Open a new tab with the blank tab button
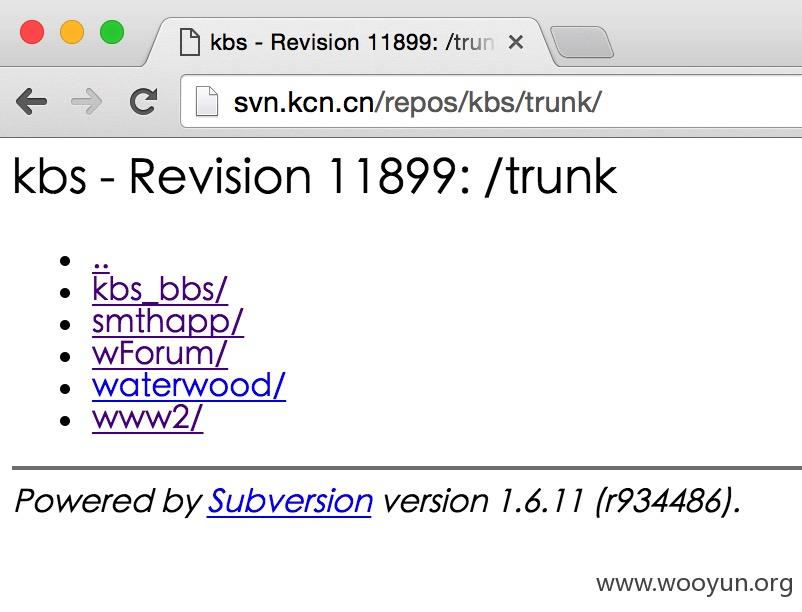This screenshot has height=612, width=802. pyautogui.click(x=582, y=42)
